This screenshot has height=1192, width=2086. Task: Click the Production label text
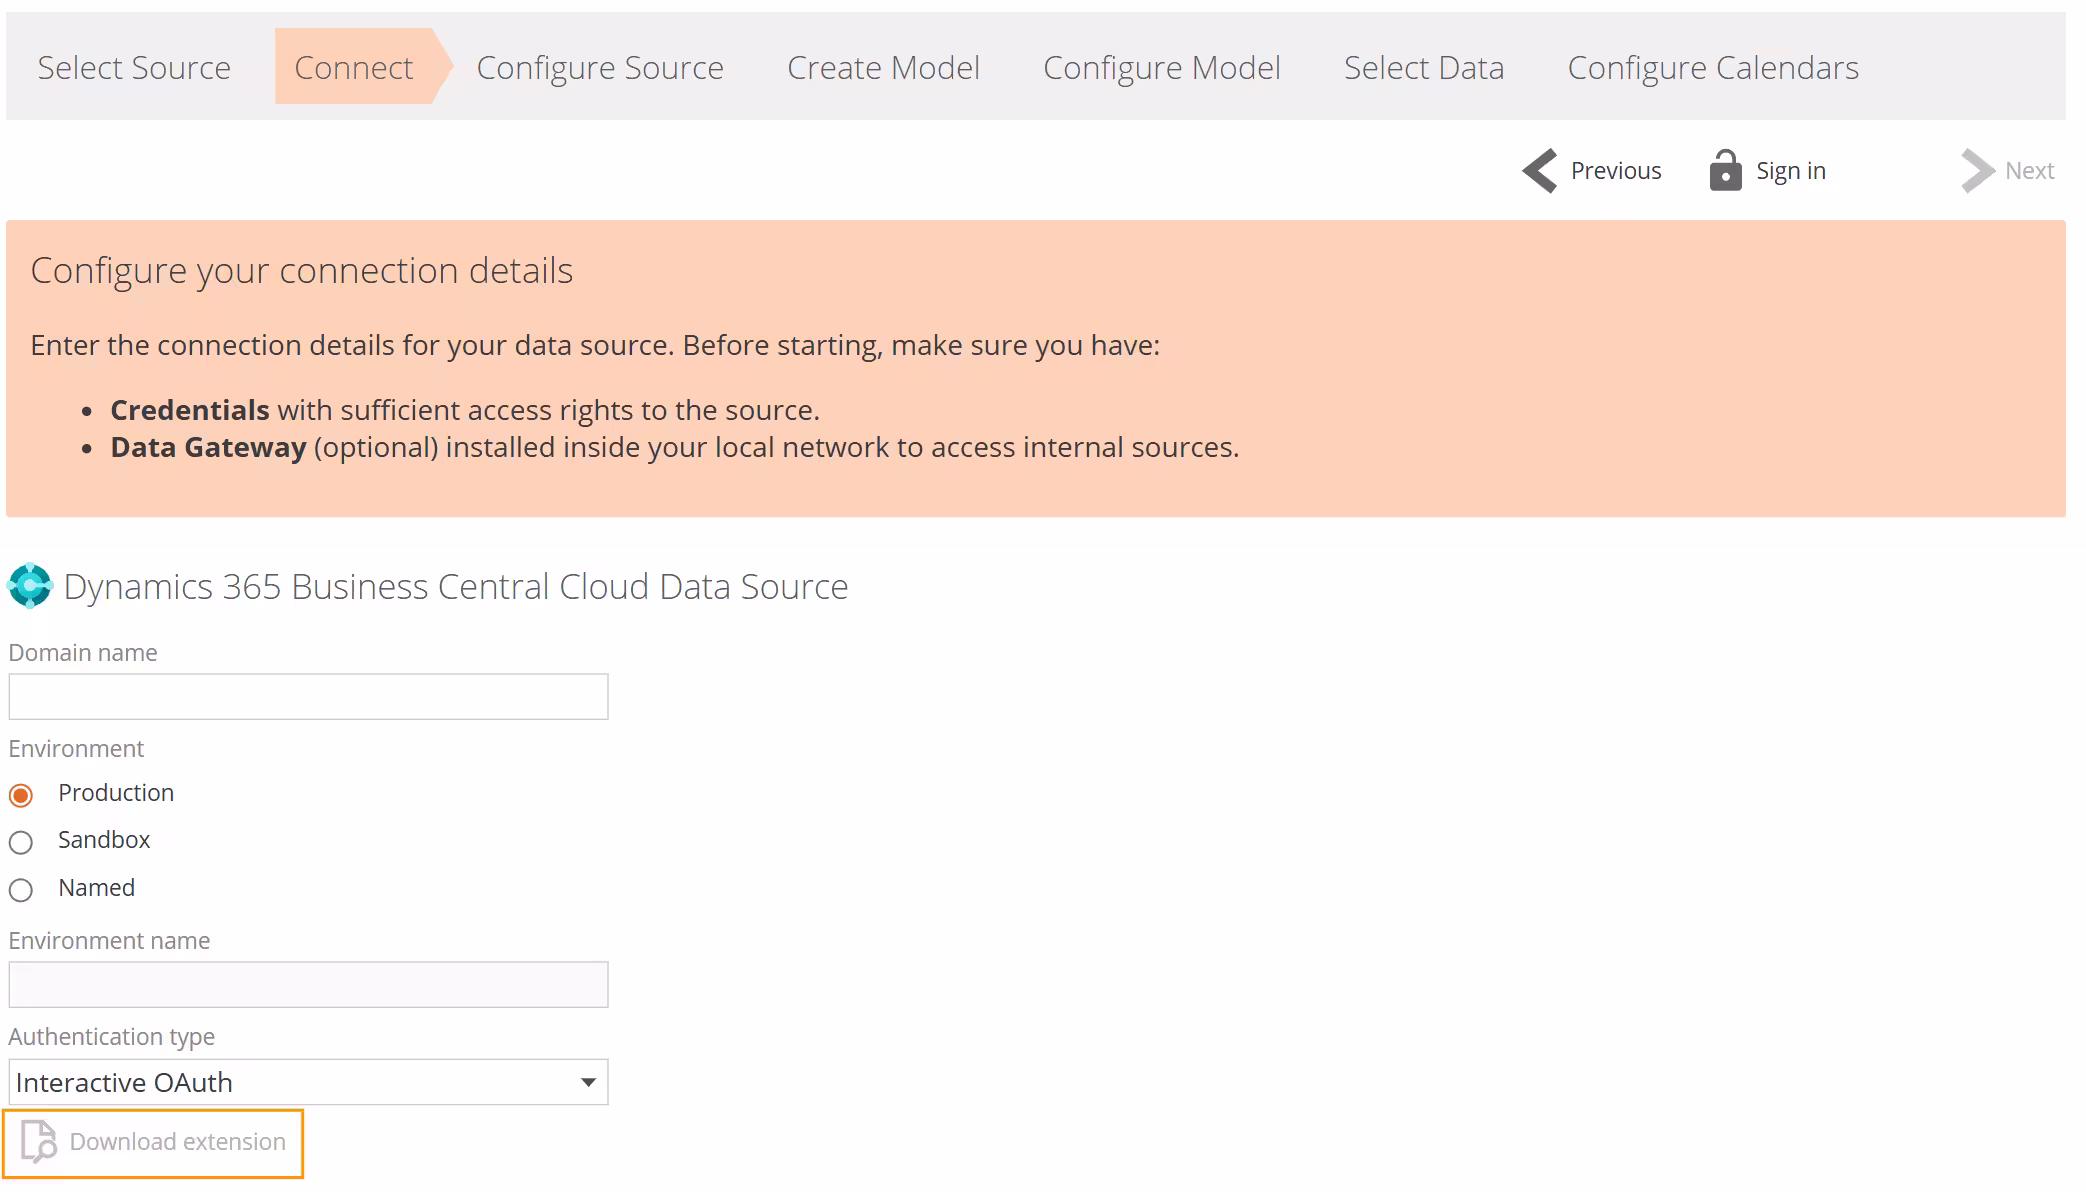116,793
